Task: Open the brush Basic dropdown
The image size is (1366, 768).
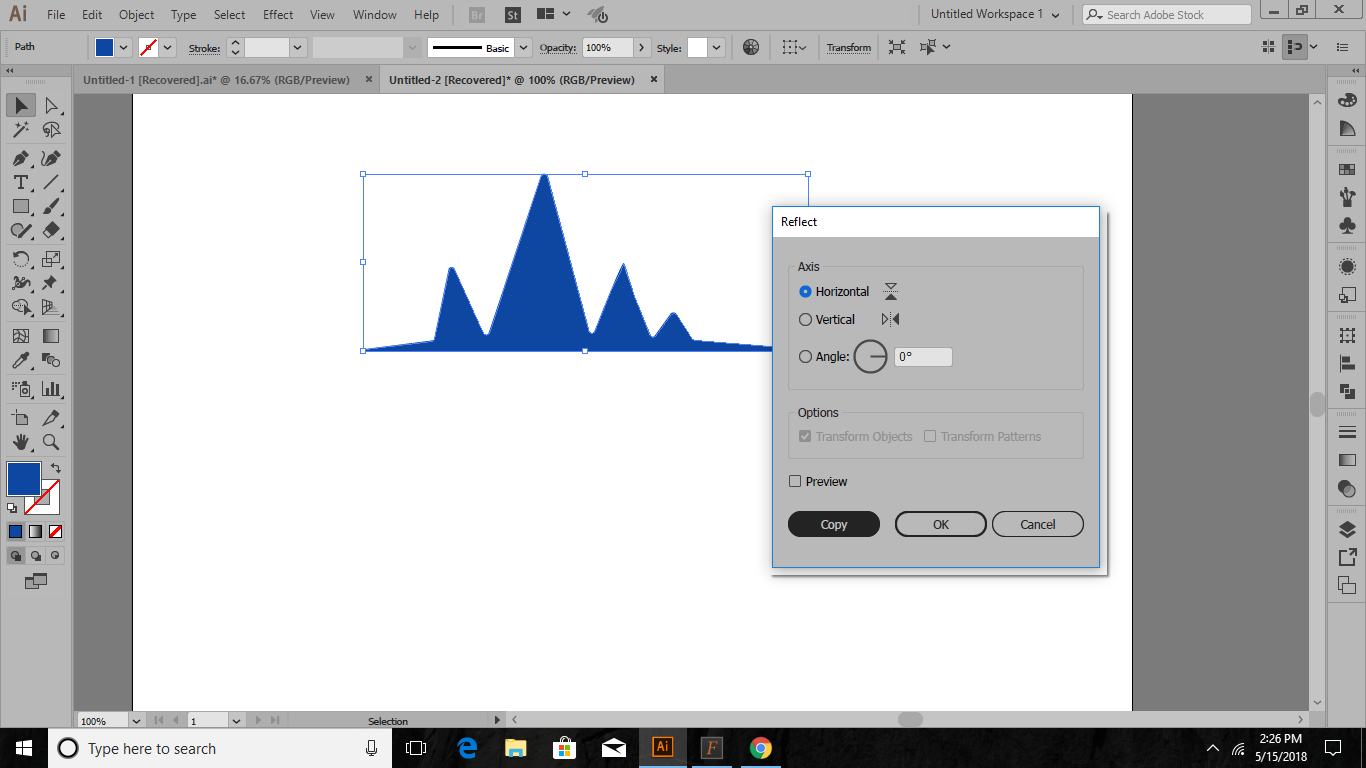Action: pos(522,47)
